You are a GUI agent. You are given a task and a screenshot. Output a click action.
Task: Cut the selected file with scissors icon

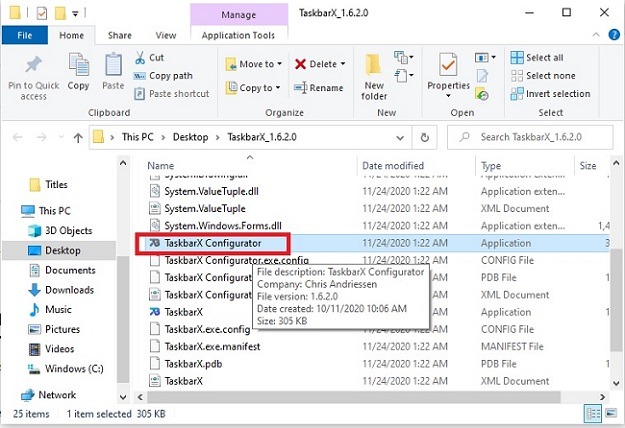pos(140,58)
